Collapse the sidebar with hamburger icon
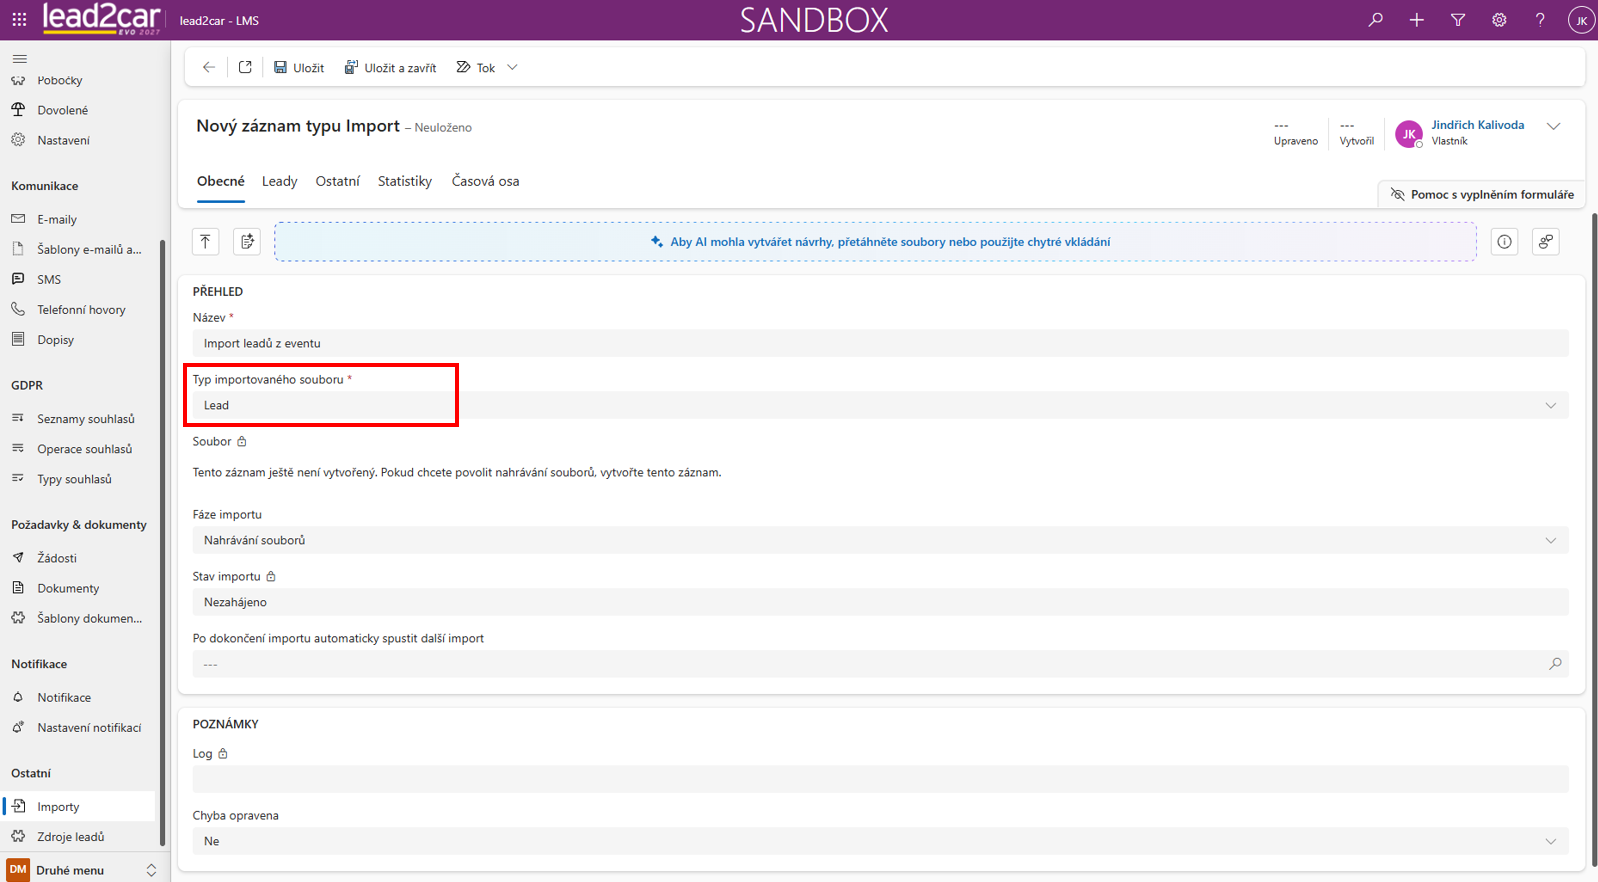1598x882 pixels. click(20, 59)
